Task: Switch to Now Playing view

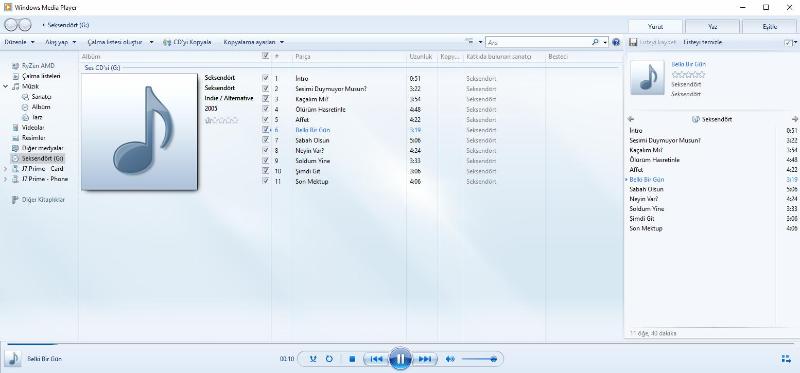Action: point(786,359)
